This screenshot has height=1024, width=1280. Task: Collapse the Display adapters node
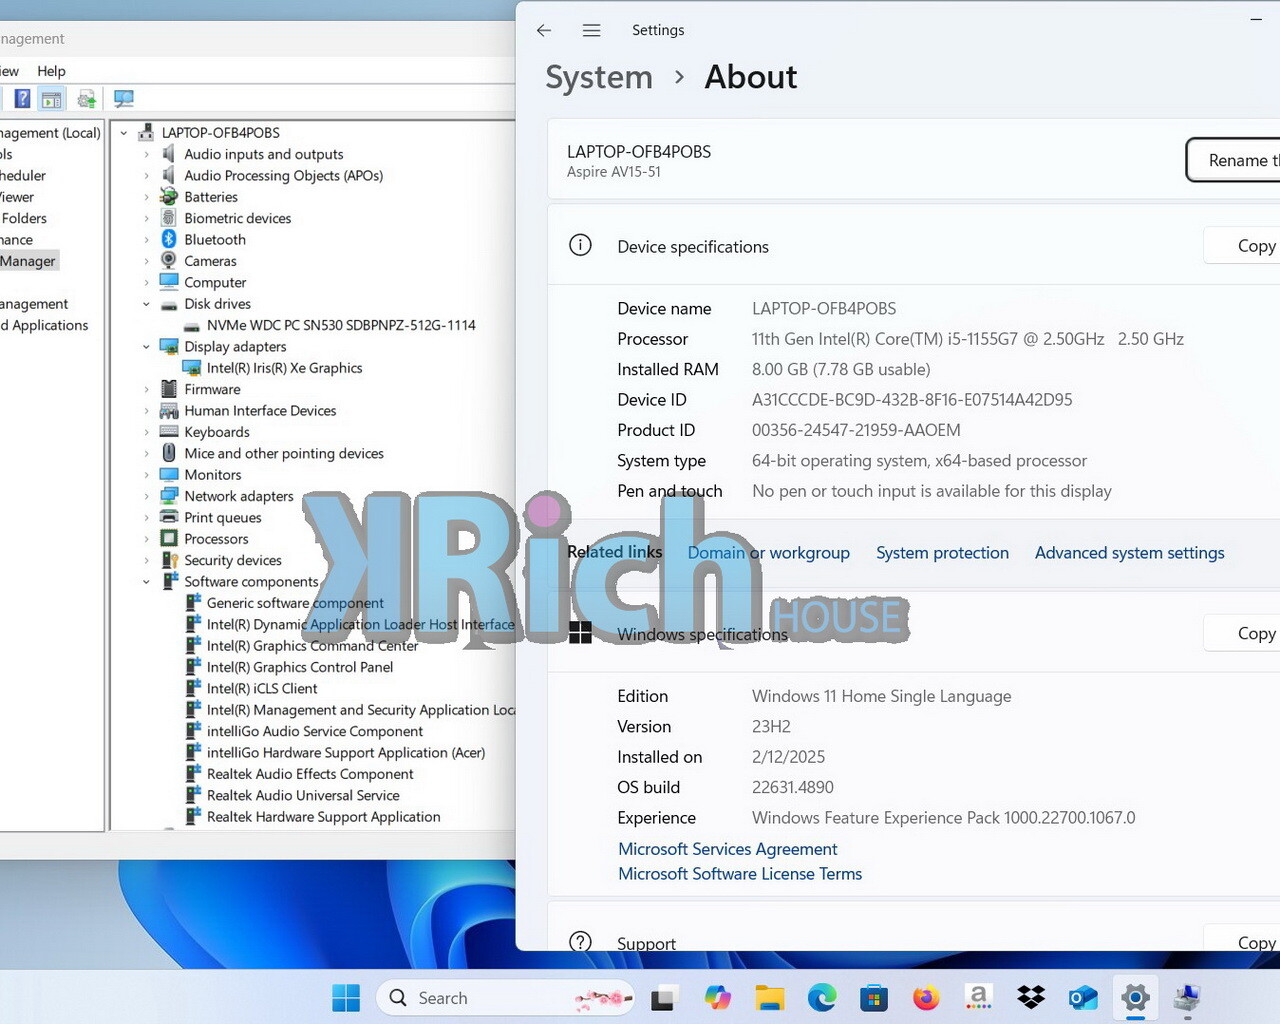[x=146, y=347]
